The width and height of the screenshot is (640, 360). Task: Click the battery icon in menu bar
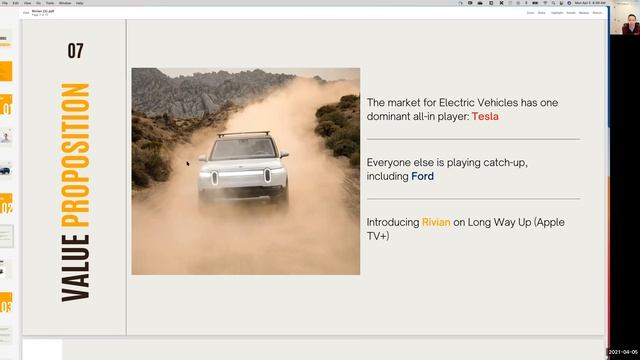pyautogui.click(x=535, y=3)
